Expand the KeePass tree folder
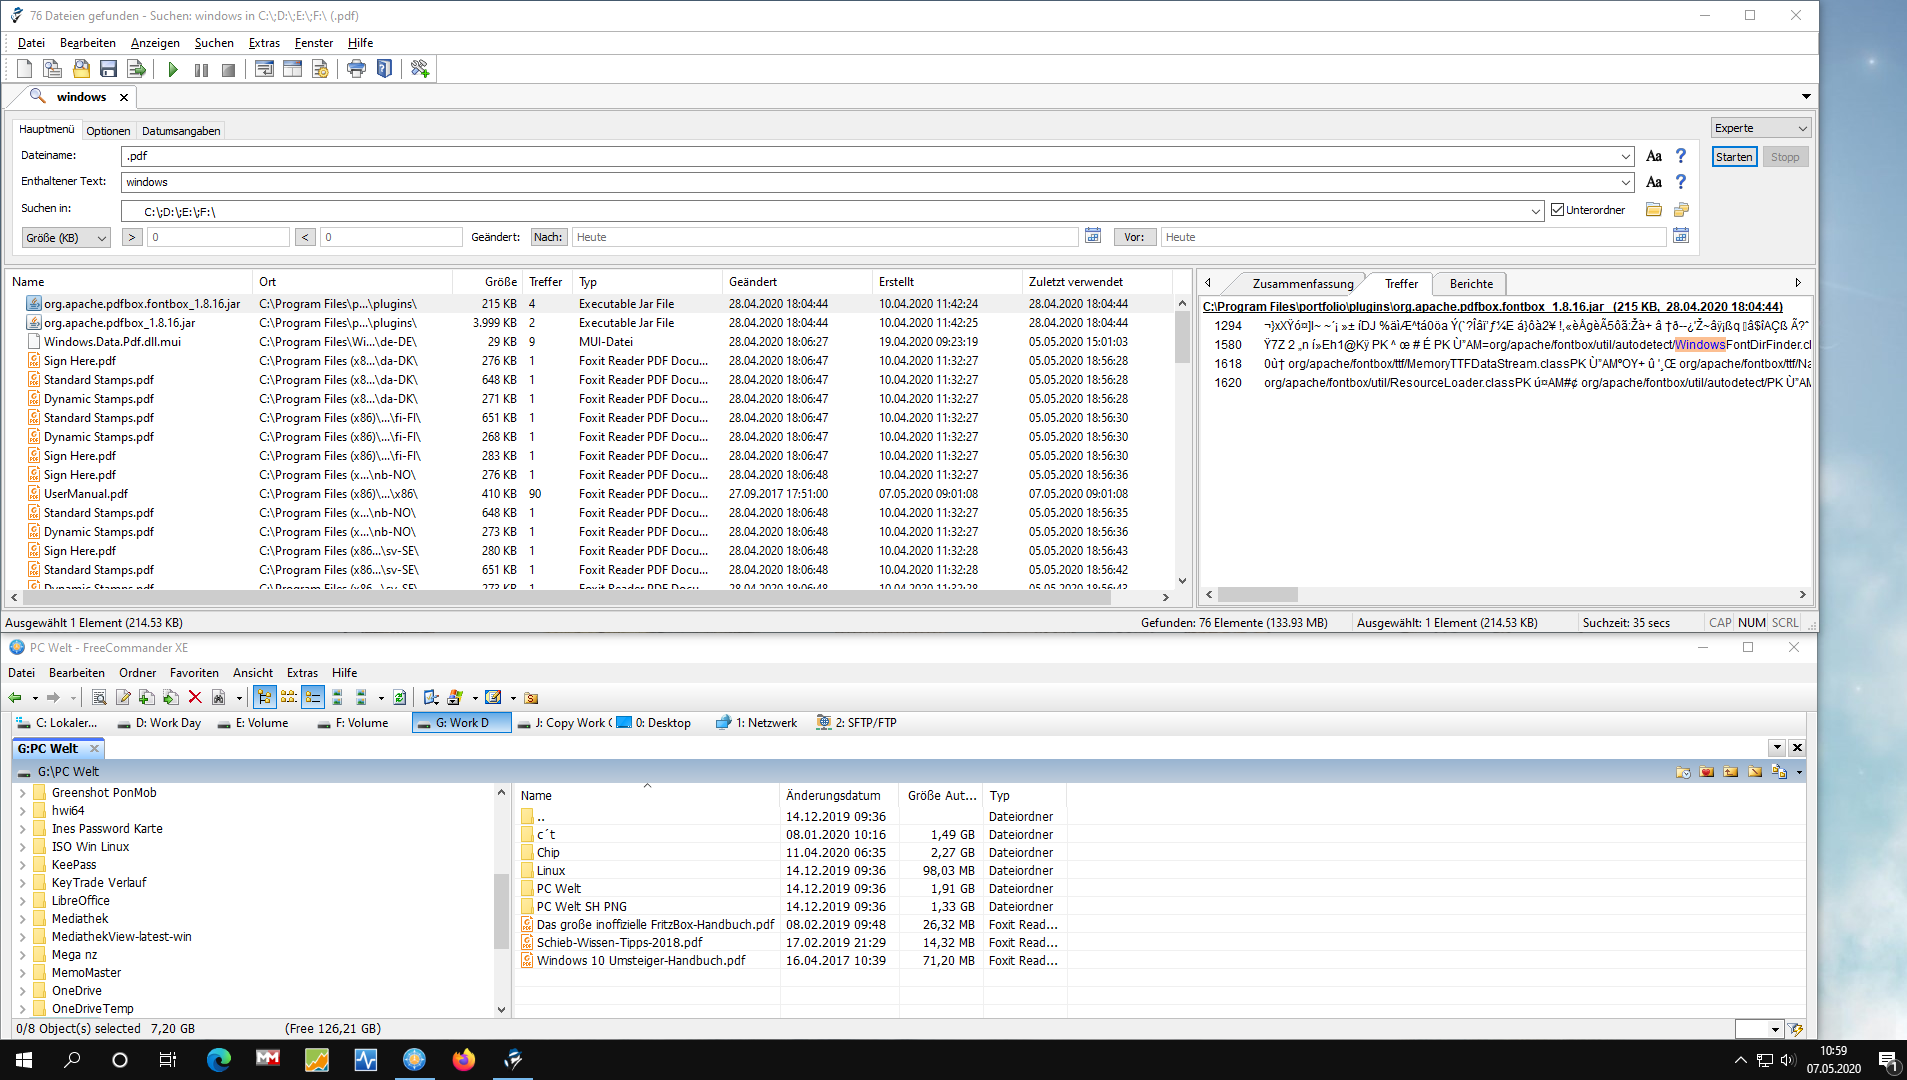1907x1080 pixels. [x=23, y=865]
